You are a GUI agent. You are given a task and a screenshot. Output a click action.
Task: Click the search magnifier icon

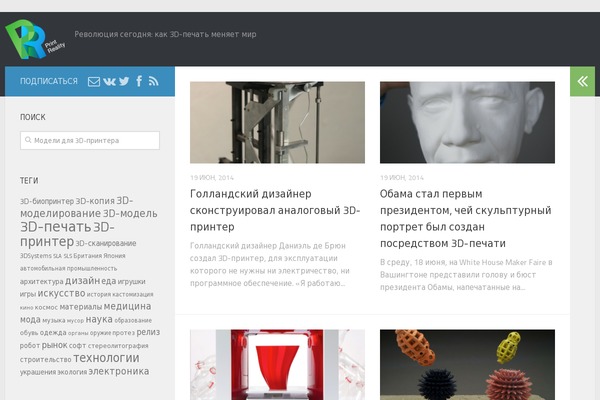(x=28, y=140)
